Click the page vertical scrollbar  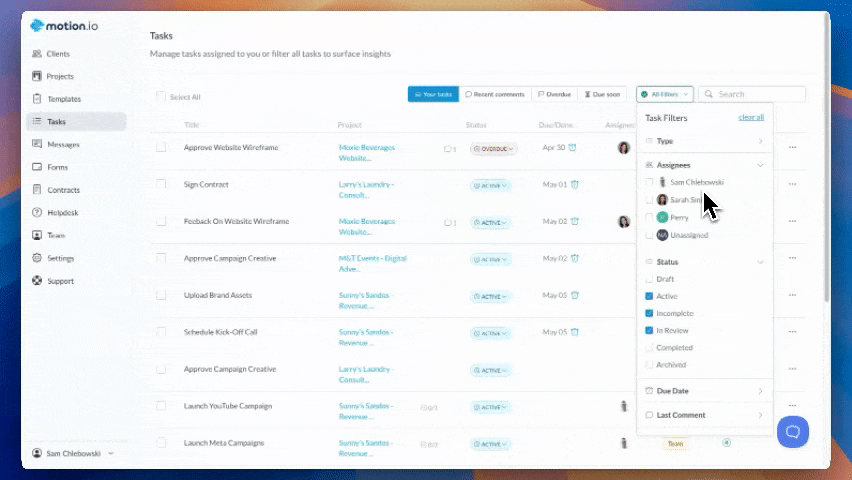(x=826, y=160)
